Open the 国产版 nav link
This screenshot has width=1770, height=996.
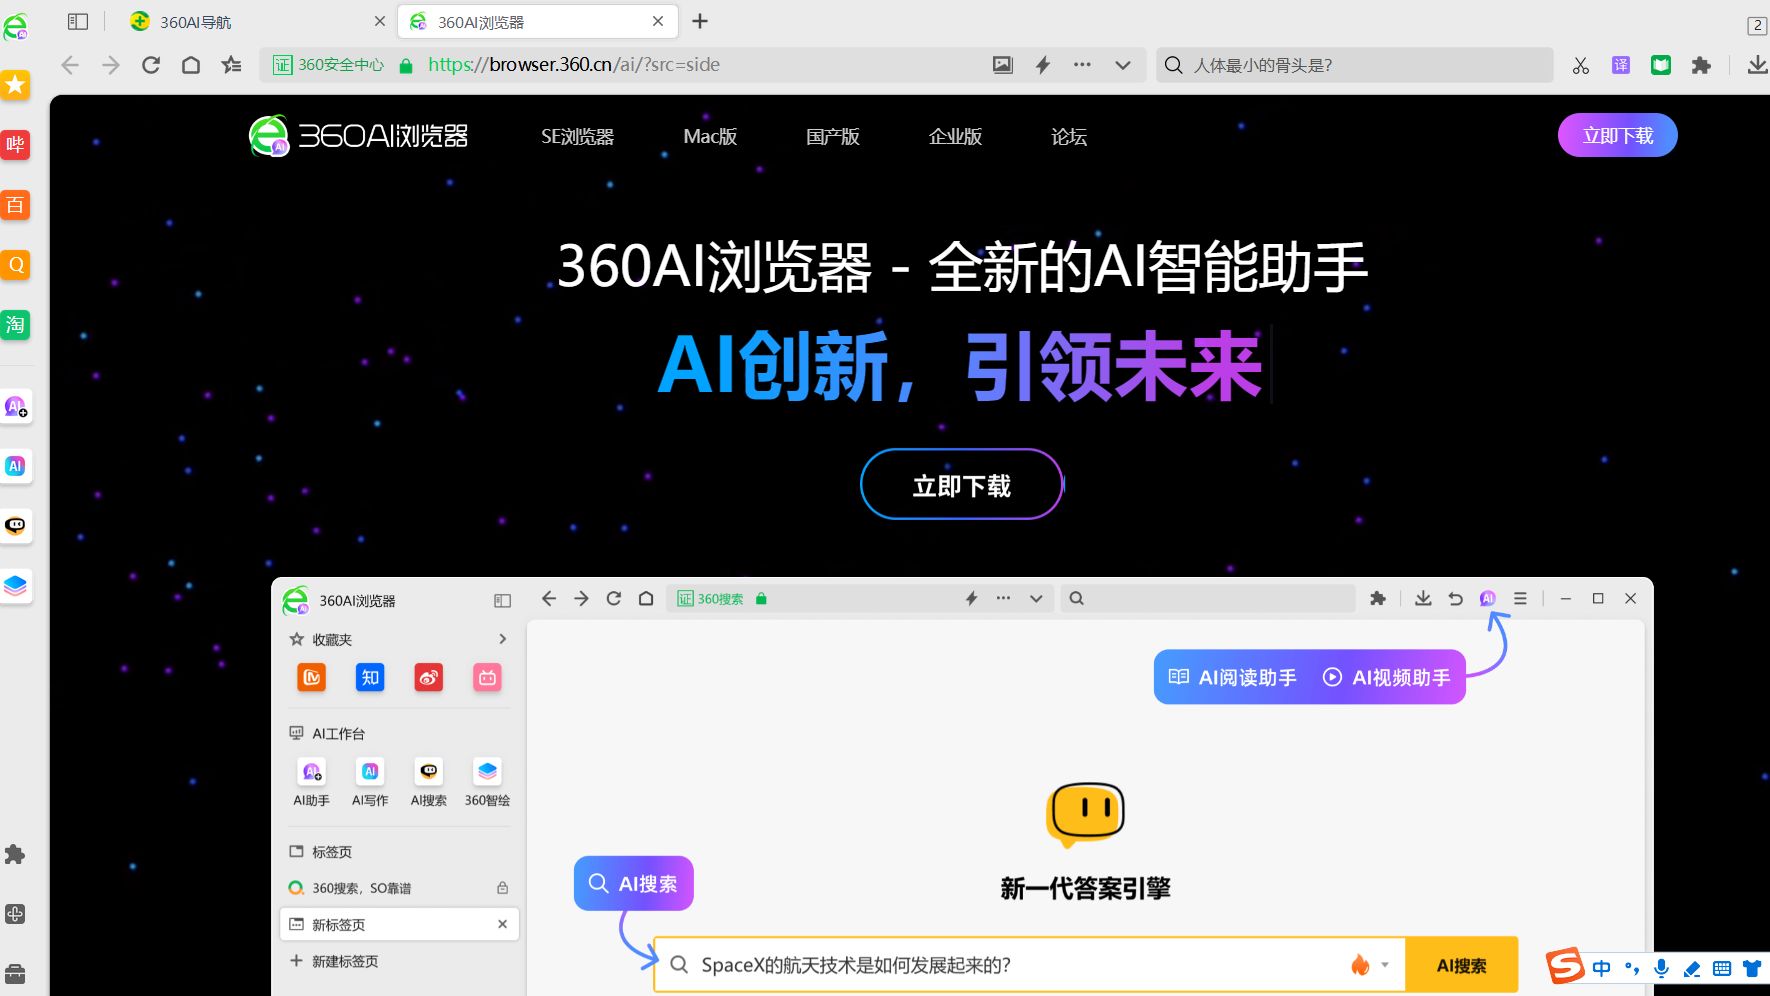(x=833, y=137)
